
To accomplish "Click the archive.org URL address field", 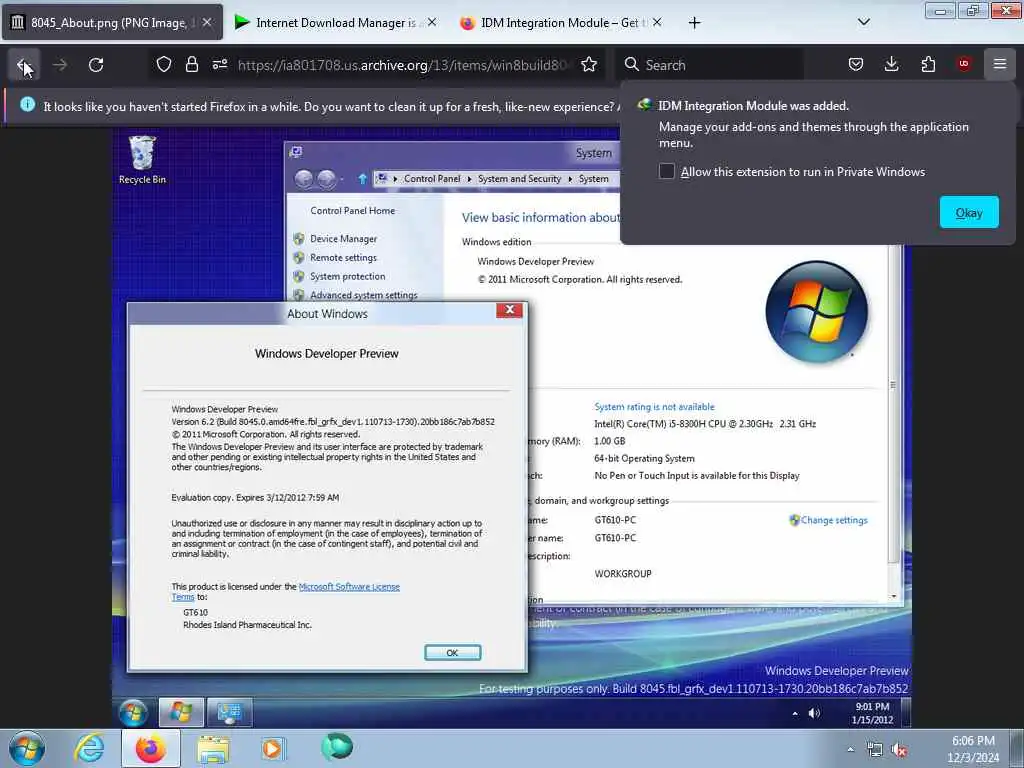I will pos(405,65).
